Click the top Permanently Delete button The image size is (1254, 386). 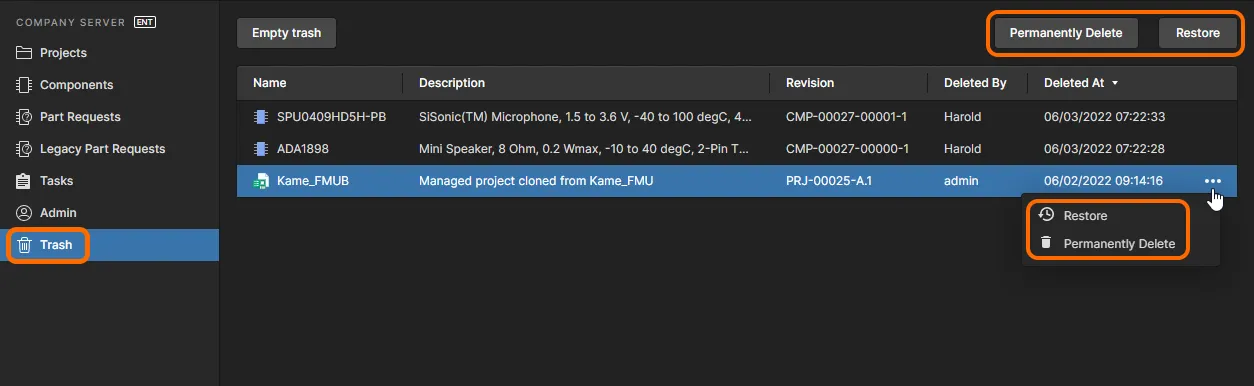point(1066,33)
